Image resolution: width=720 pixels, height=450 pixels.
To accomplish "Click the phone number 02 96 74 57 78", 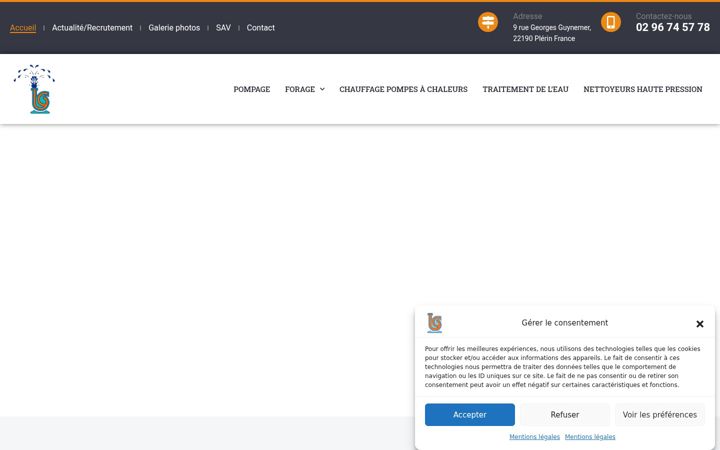I will click(x=673, y=28).
